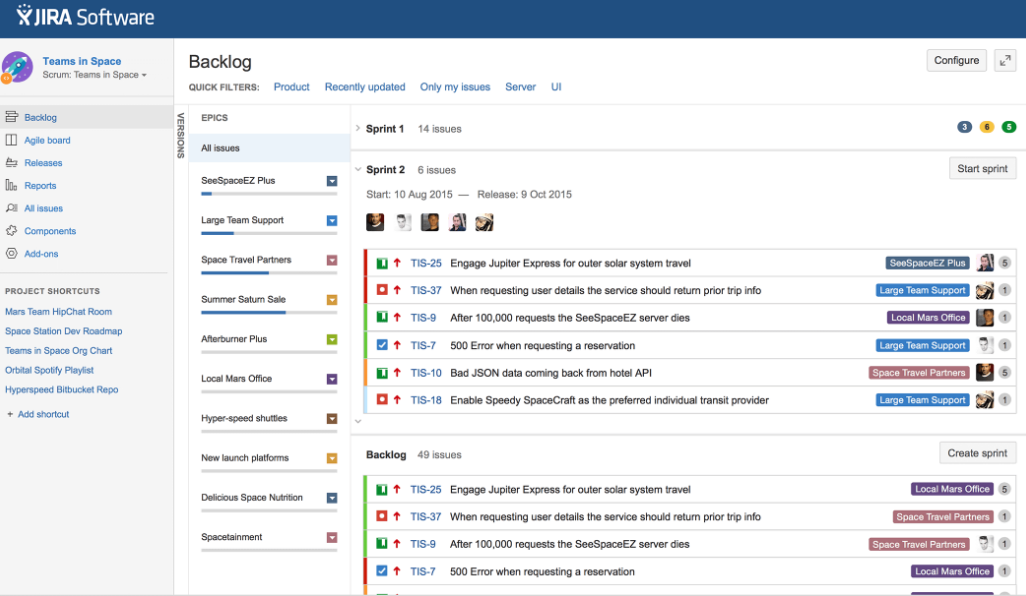The width and height of the screenshot is (1026, 596).
Task: Open the Afterburner Plus epic dropdown
Action: pos(332,340)
